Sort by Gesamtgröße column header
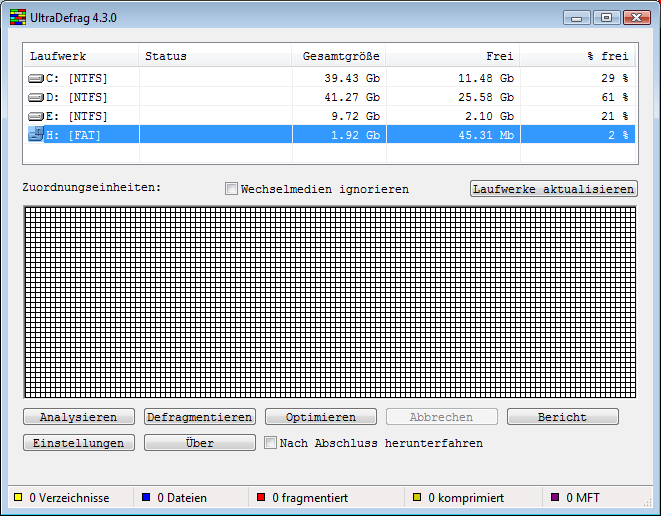Image resolution: width=661 pixels, height=516 pixels. [x=339, y=56]
